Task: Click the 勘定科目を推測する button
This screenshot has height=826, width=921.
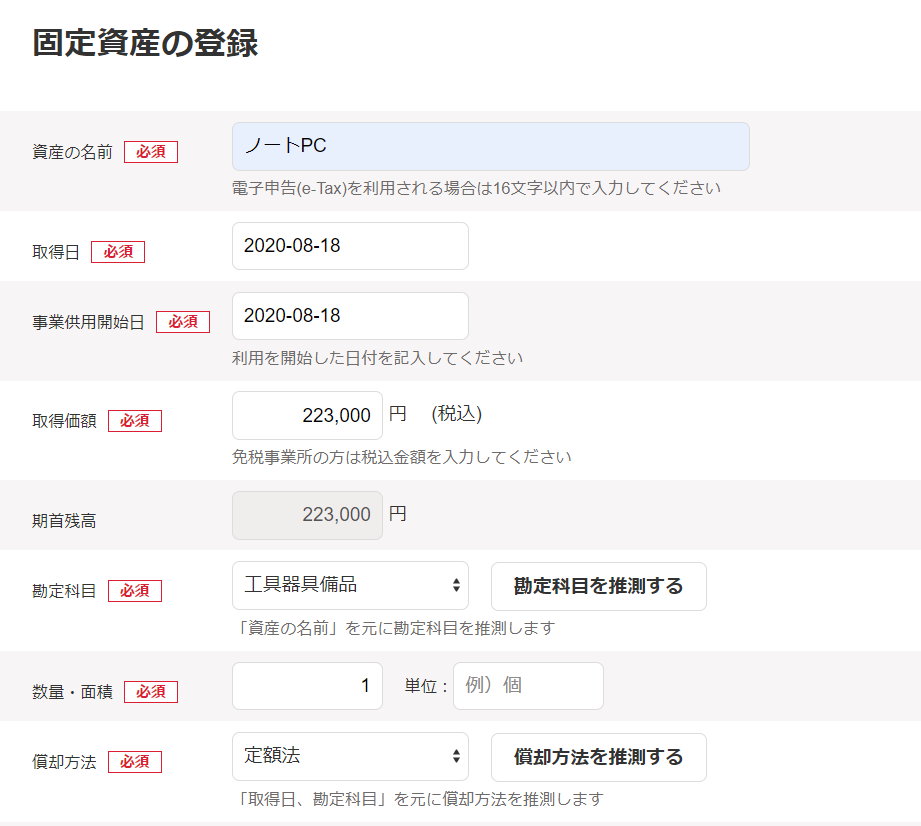Action: tap(599, 586)
